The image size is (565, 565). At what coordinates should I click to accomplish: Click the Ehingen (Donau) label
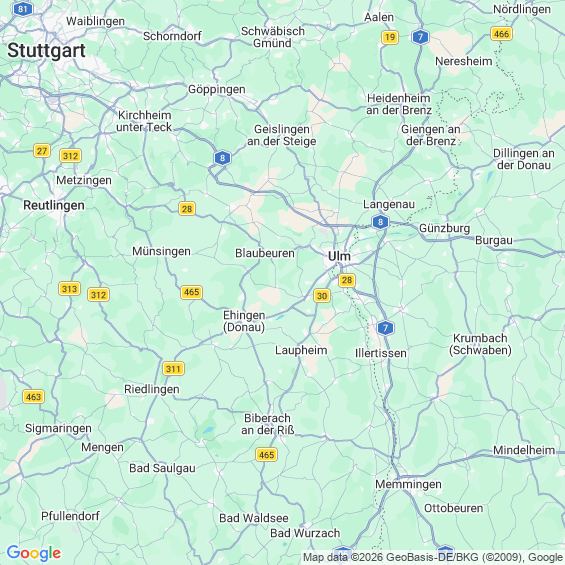(244, 321)
